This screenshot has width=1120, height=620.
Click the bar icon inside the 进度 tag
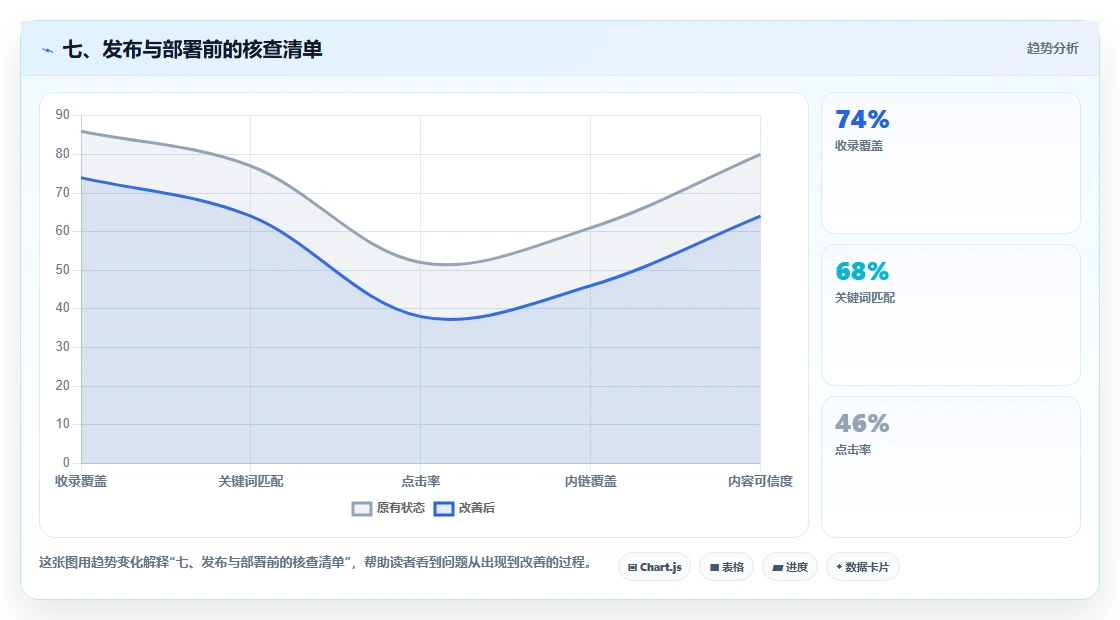(x=778, y=568)
